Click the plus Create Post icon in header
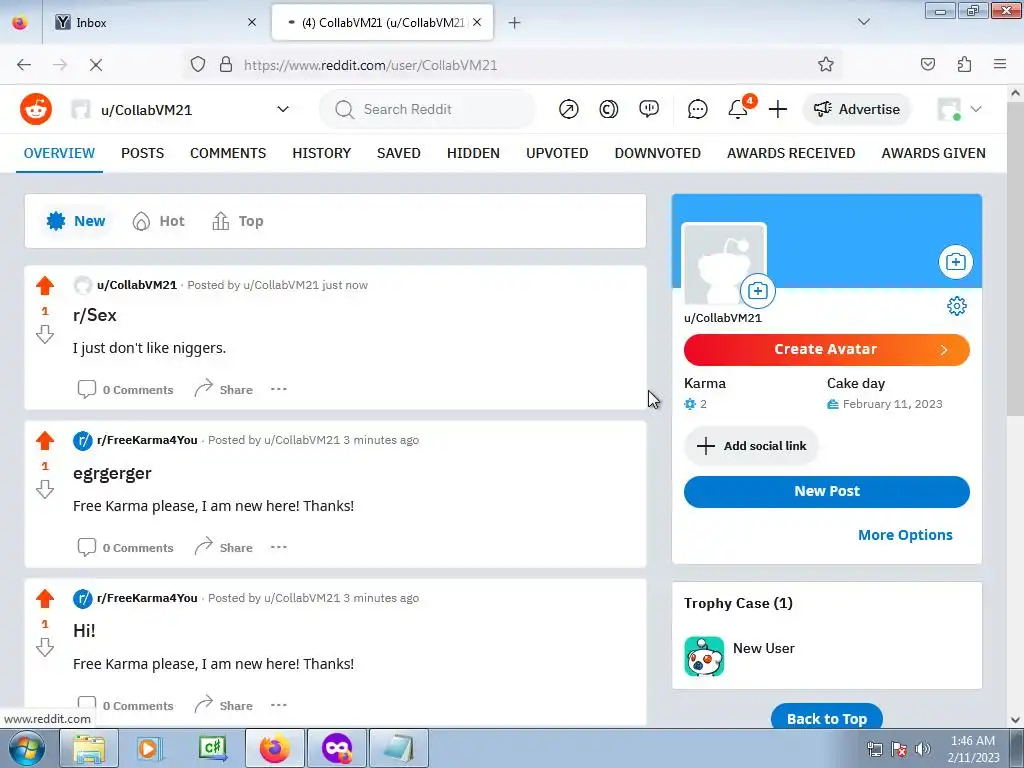 (778, 109)
